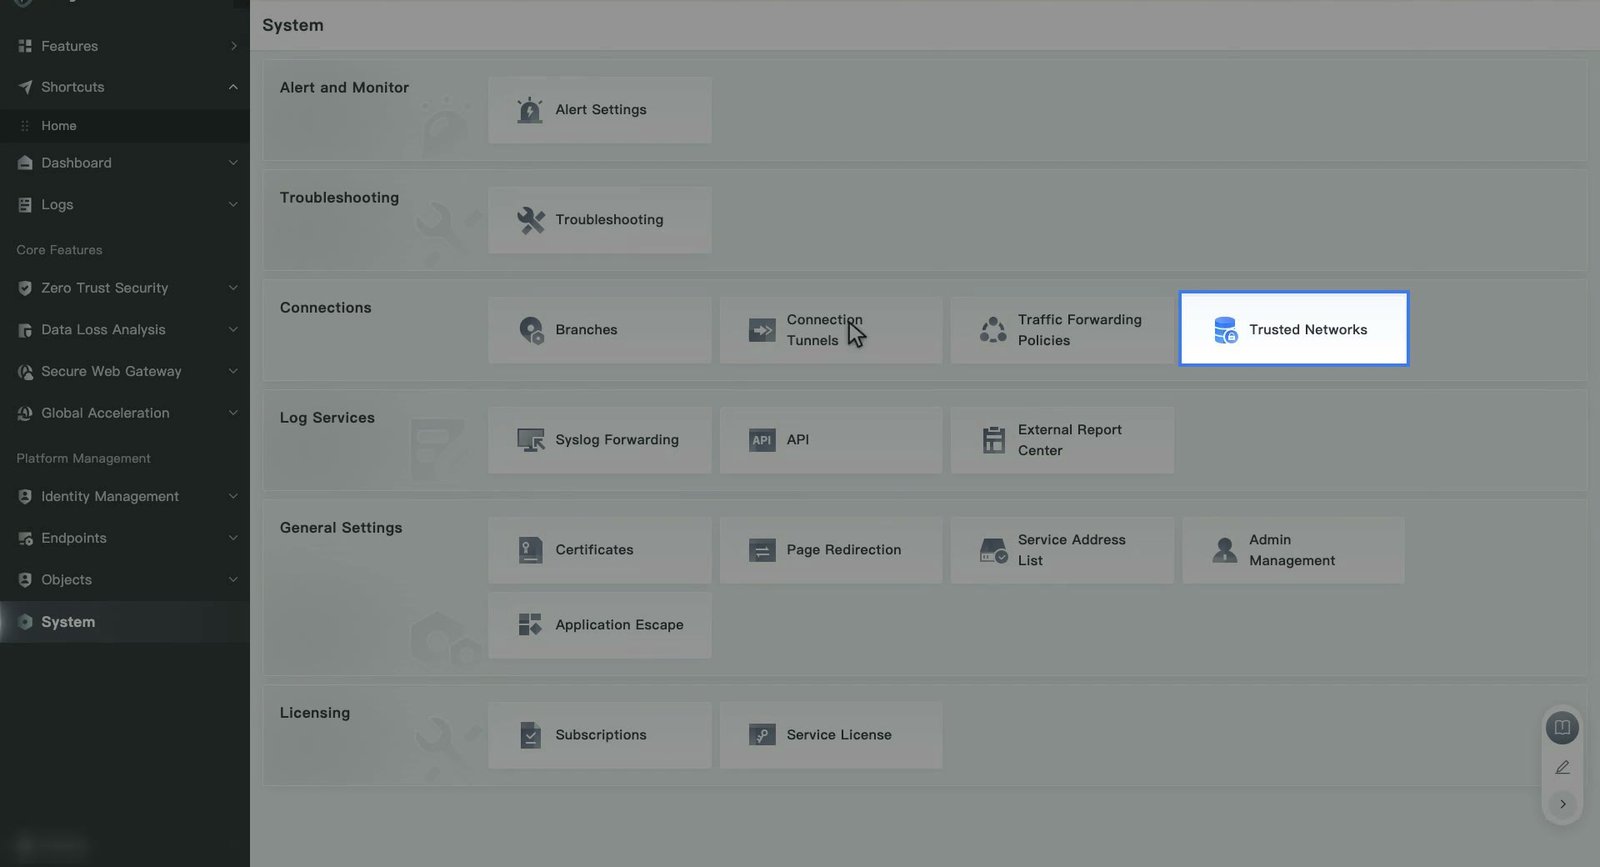Click the Certificates document icon
The width and height of the screenshot is (1600, 867).
(x=530, y=550)
